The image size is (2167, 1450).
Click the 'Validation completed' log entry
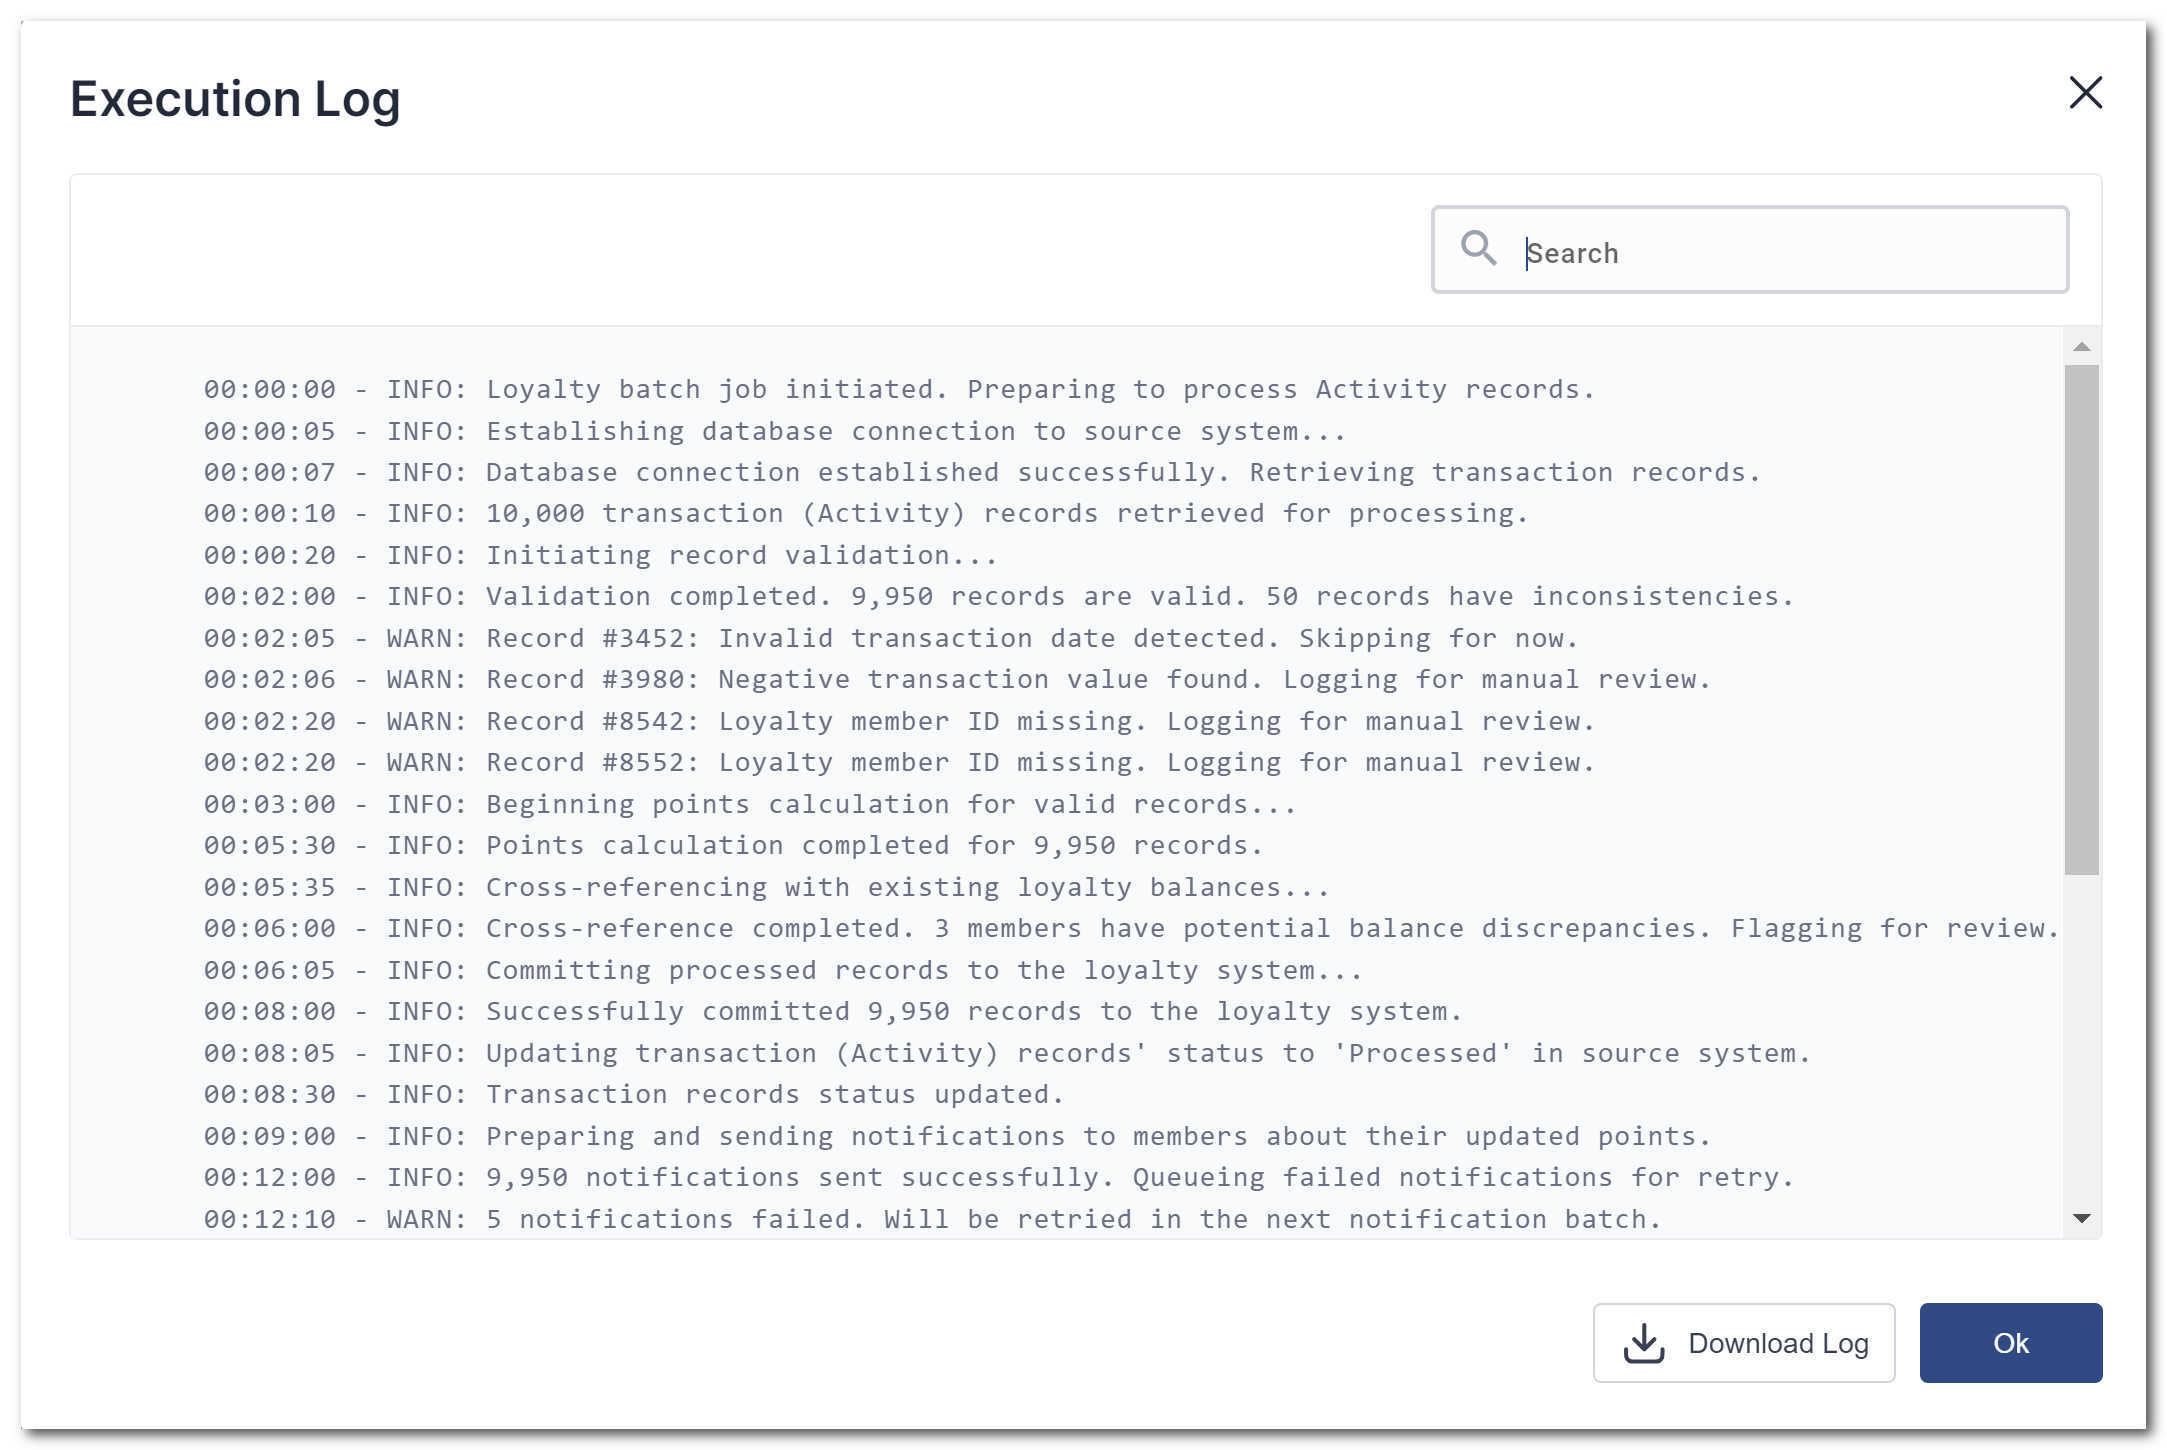point(998,597)
